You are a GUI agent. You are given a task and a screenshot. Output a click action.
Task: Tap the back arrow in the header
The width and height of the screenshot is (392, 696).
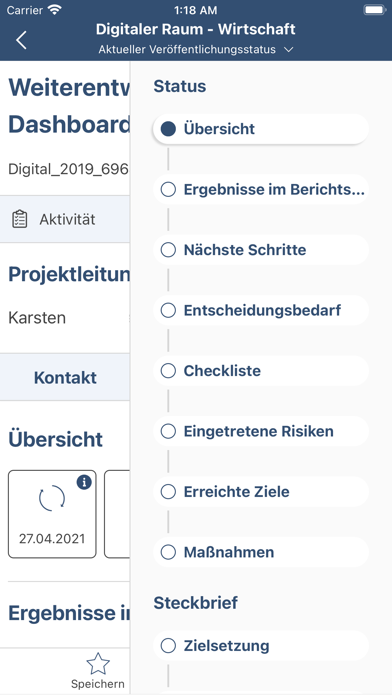coord(21,40)
